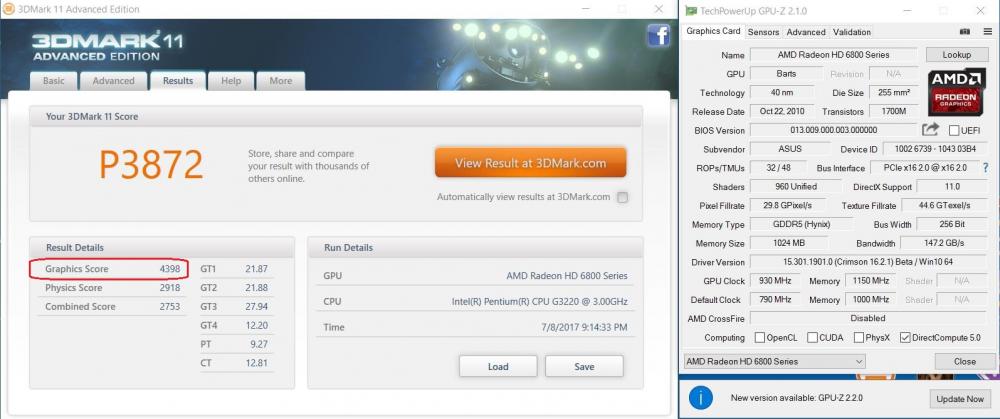Click the Memory Type GDDR5 (Hynix) field

pos(801,224)
